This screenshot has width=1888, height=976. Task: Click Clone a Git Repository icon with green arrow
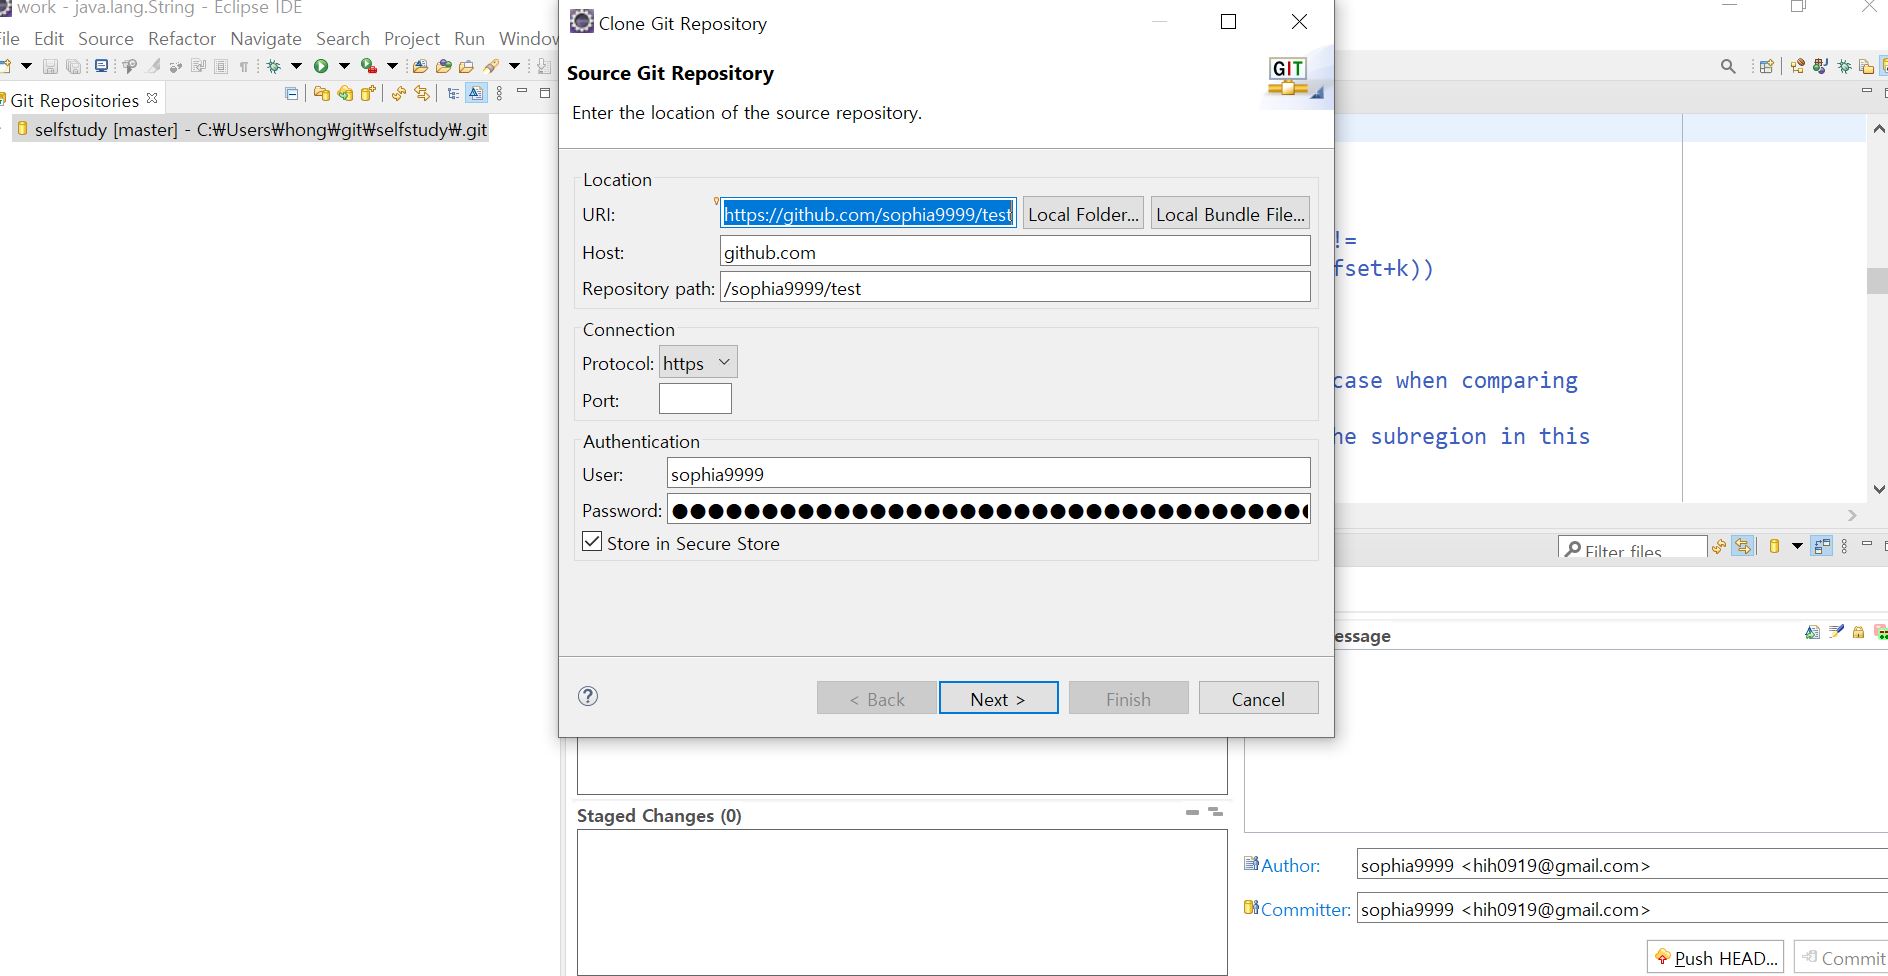(345, 94)
